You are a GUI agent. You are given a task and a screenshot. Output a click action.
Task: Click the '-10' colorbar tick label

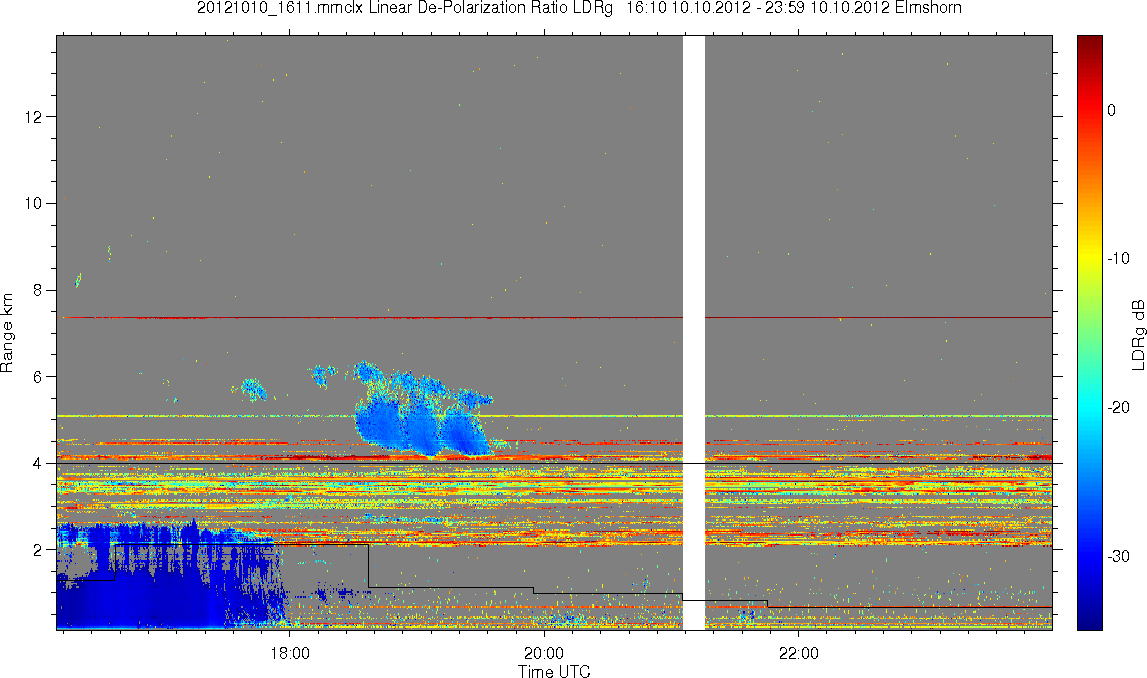tap(1118, 258)
